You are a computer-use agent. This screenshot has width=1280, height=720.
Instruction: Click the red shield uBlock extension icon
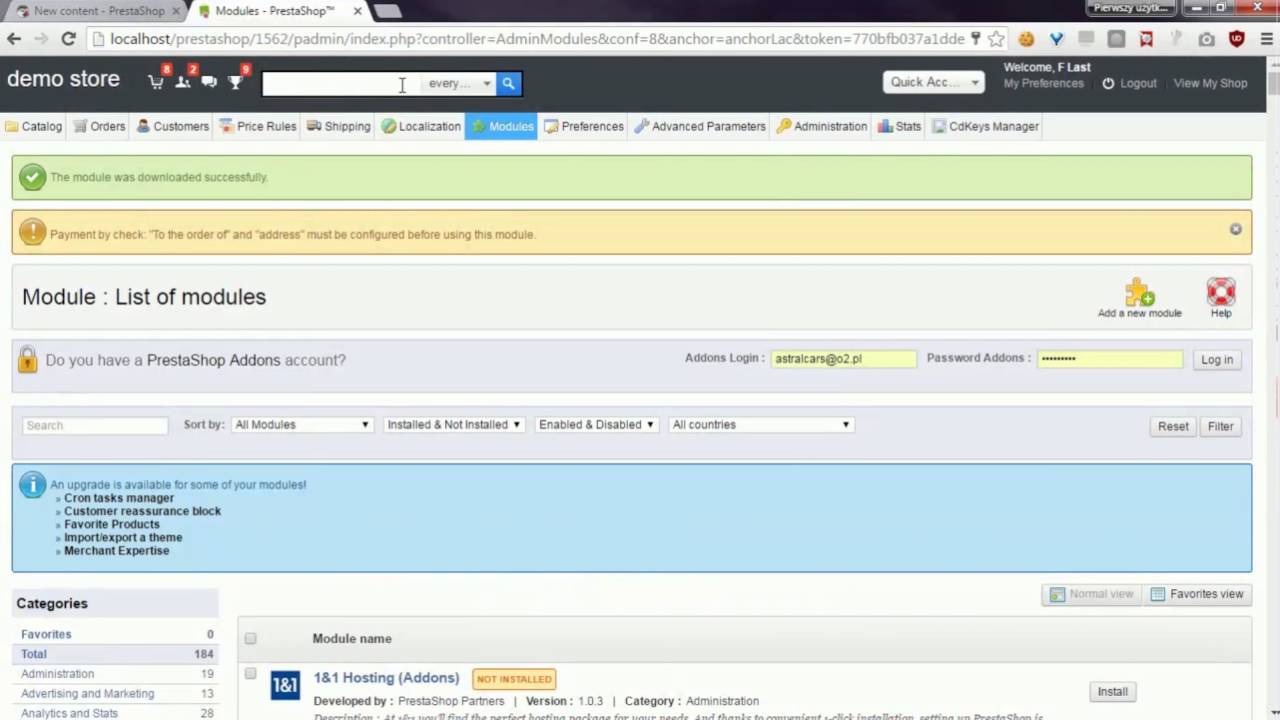[x=1237, y=39]
